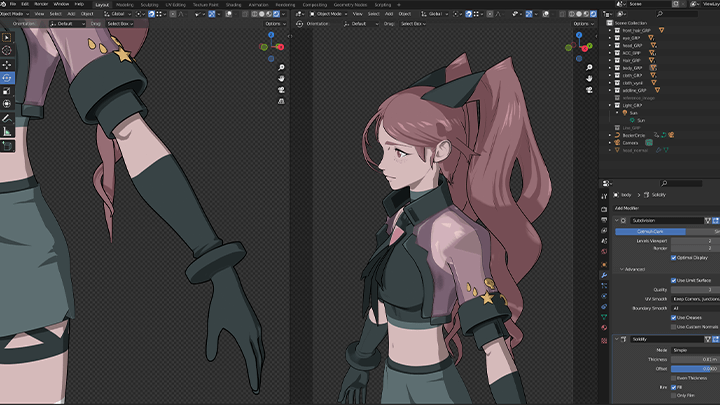This screenshot has height=405, width=720.
Task: Open Options dropdown in left viewport
Action: click(274, 23)
